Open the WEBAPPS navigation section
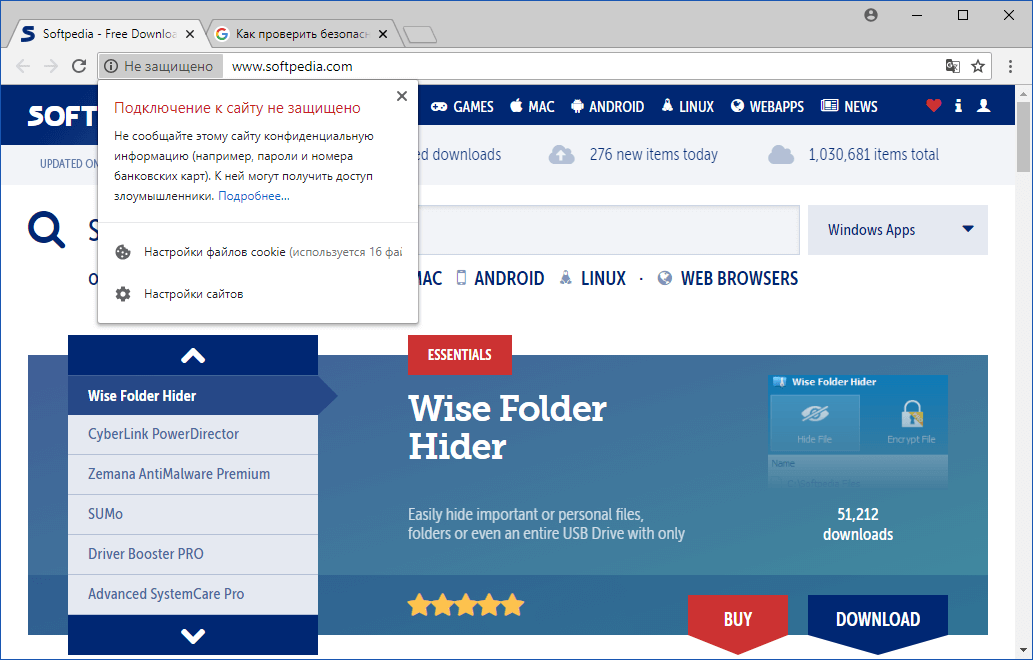The height and width of the screenshot is (660, 1033). tap(768, 106)
